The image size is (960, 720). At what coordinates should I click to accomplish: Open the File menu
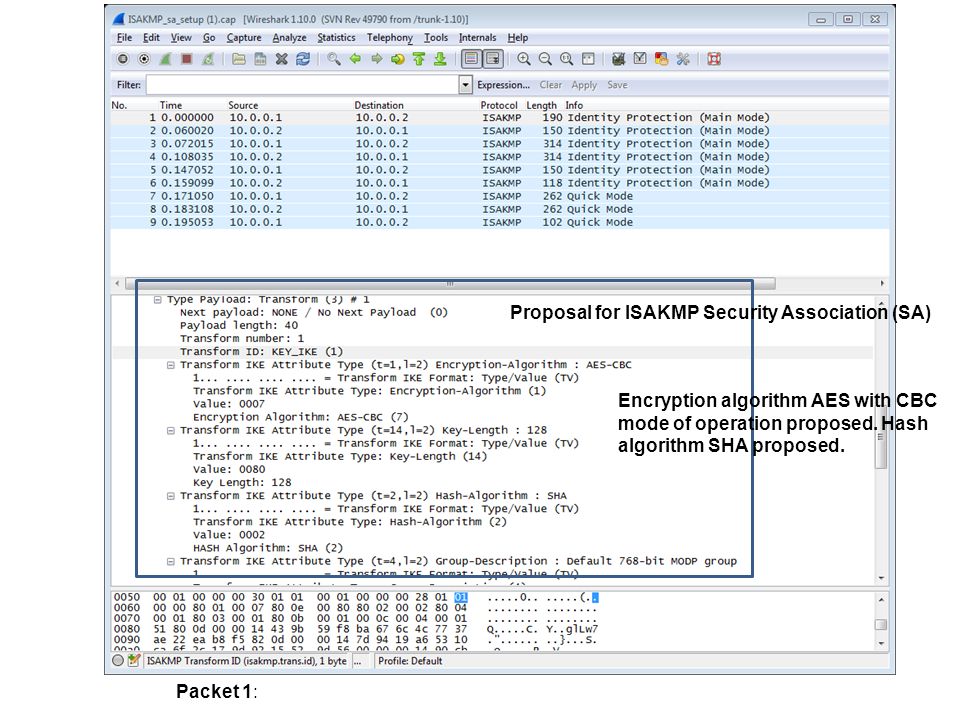(x=124, y=38)
